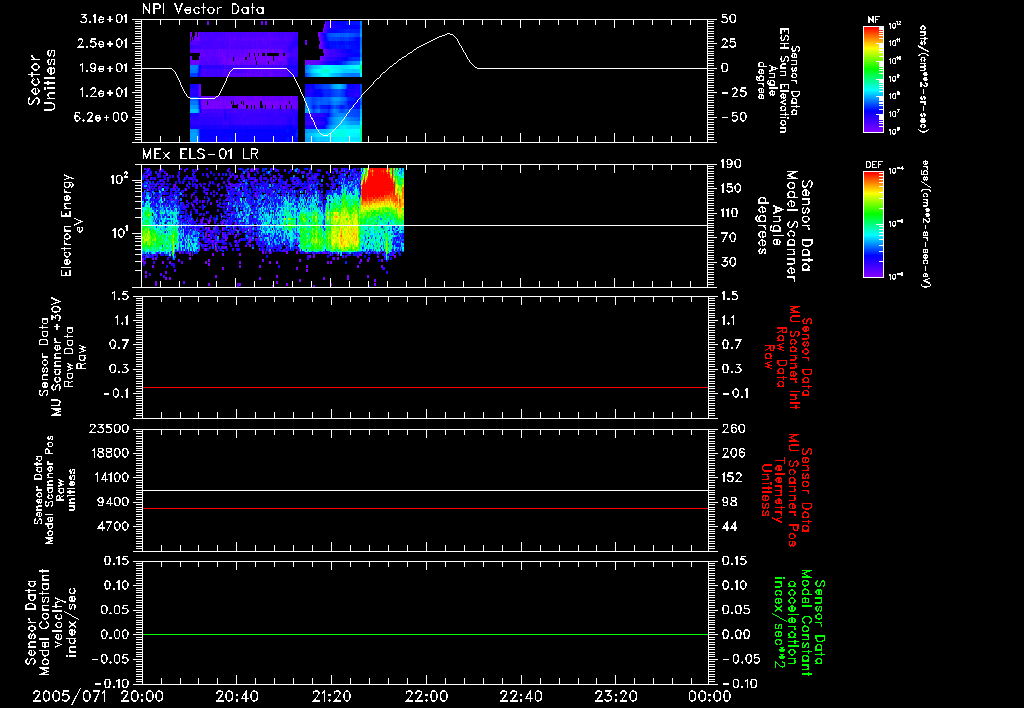1024x708 pixels.
Task: Click the Electron Energy eV axis label
Action: (x=72, y=225)
